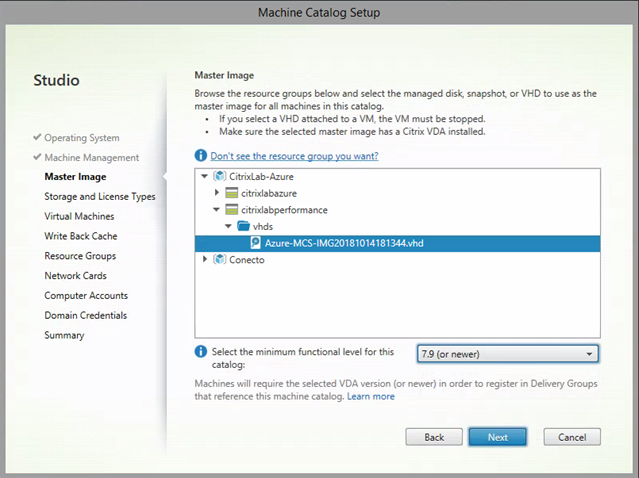
Task: Collapse the vhds folder node
Action: (x=228, y=226)
